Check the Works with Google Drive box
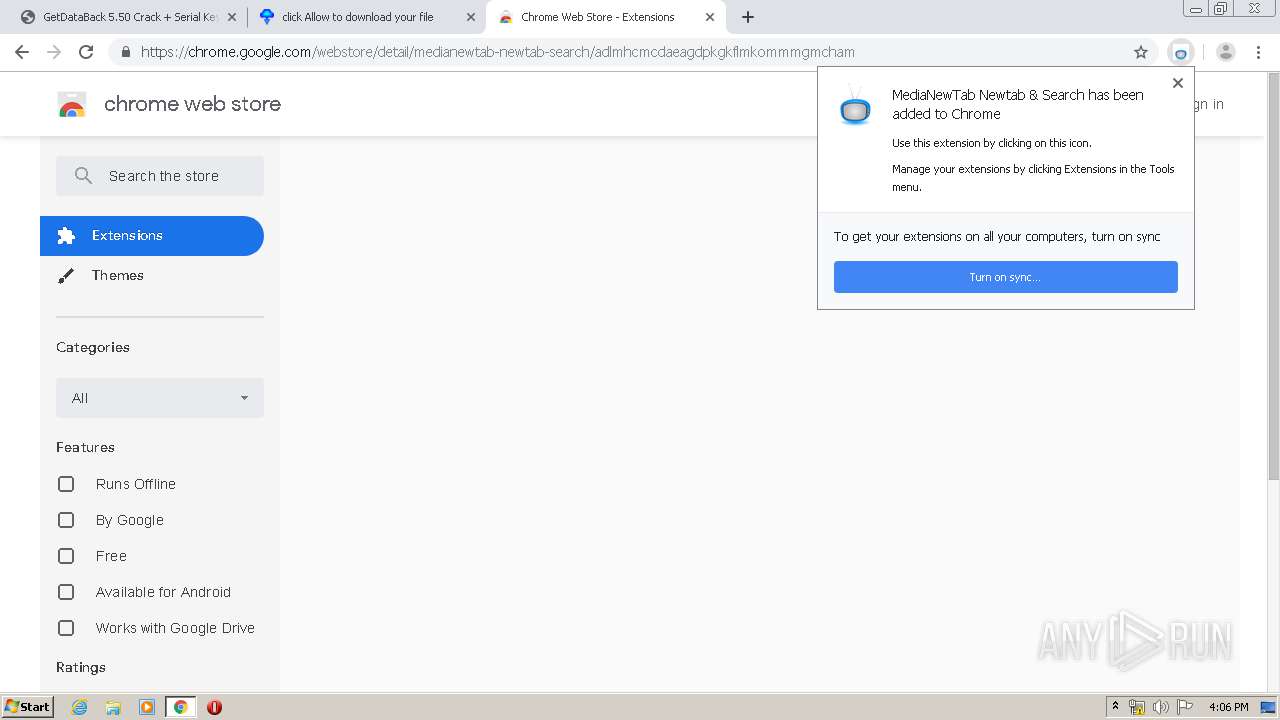 click(66, 628)
